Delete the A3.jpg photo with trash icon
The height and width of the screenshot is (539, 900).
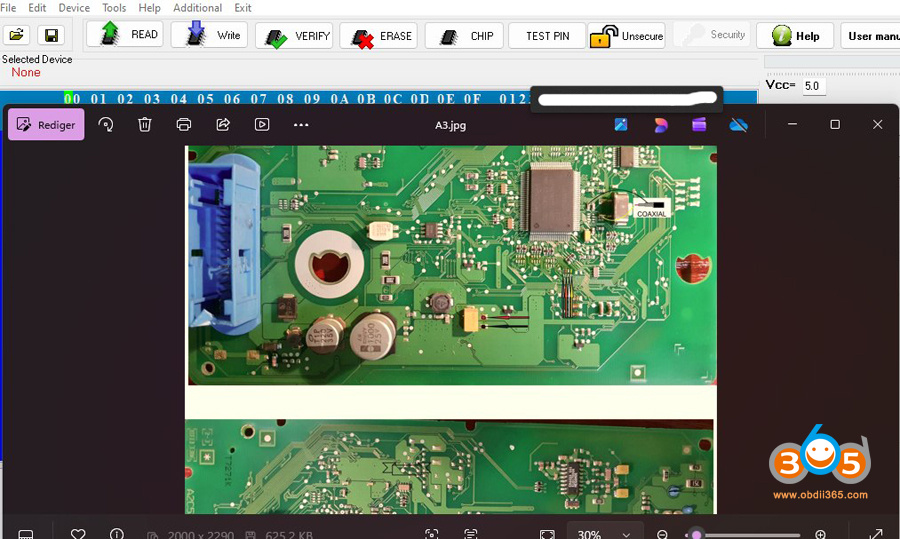coord(145,125)
